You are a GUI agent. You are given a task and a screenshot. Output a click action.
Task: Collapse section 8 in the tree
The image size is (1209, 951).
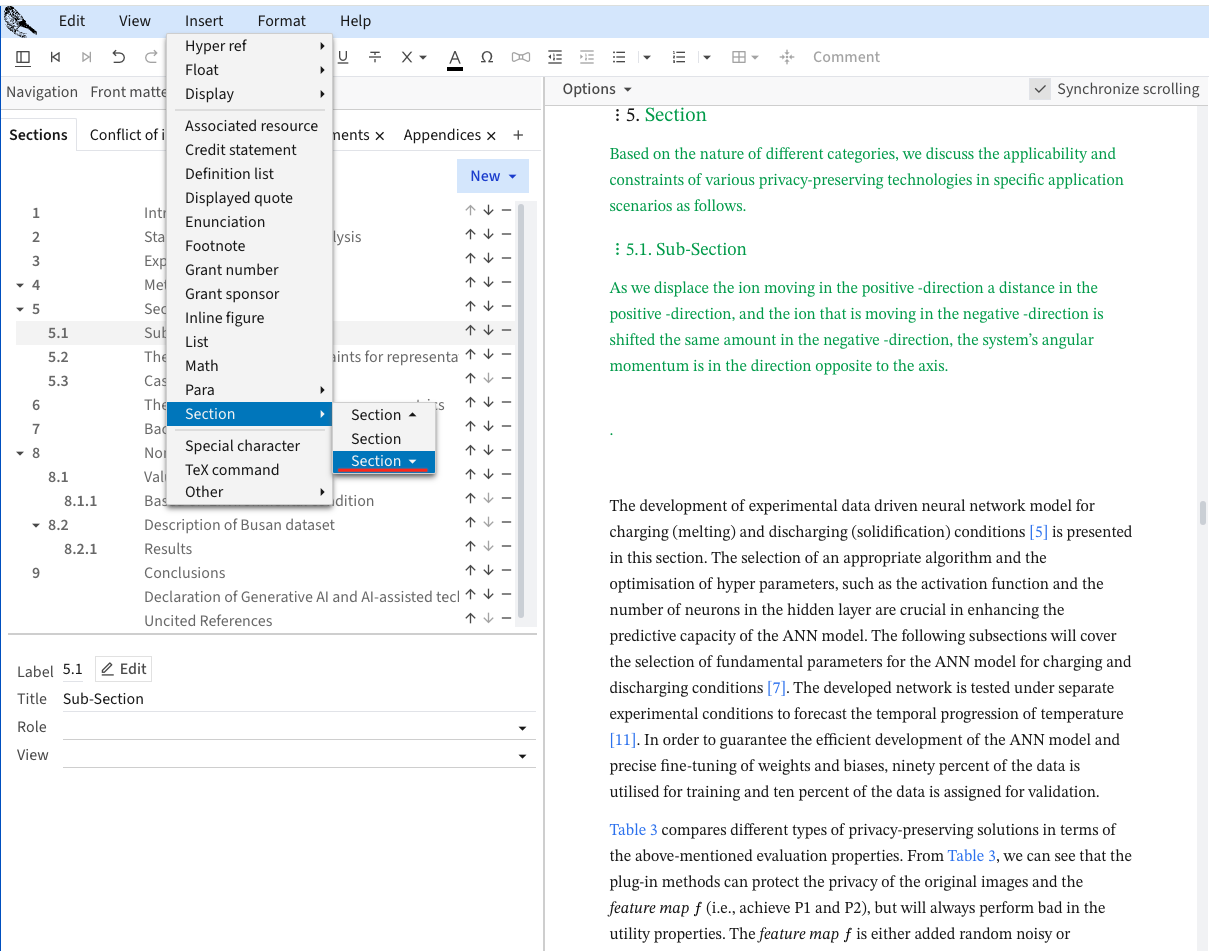(x=21, y=453)
